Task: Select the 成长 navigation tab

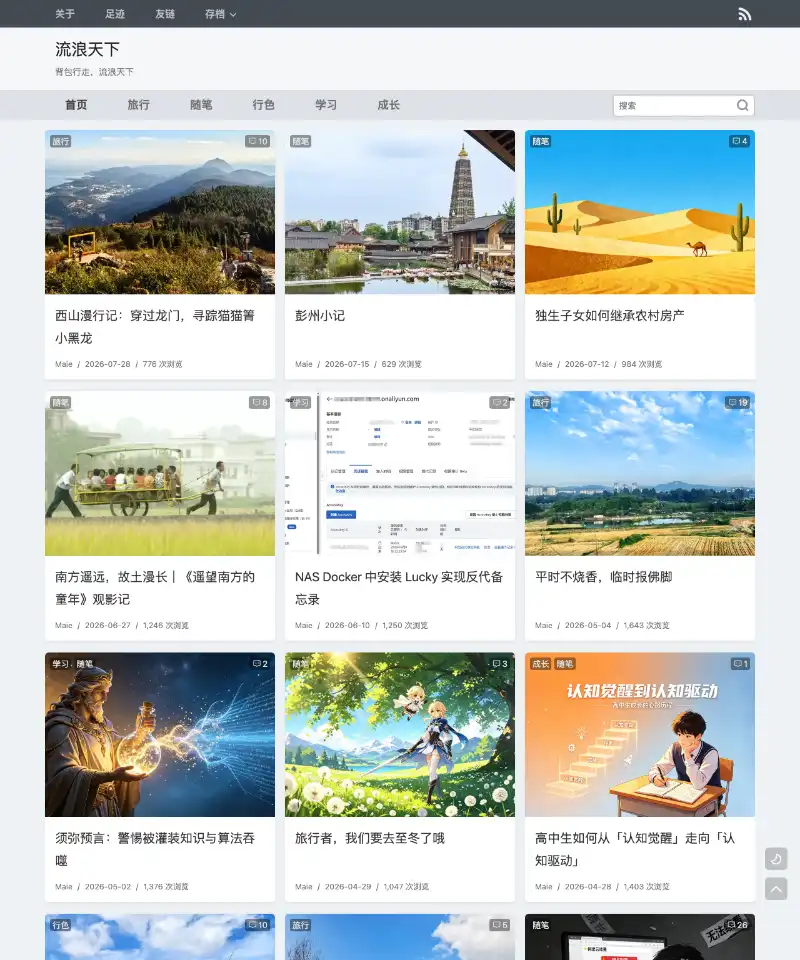Action: coord(388,105)
